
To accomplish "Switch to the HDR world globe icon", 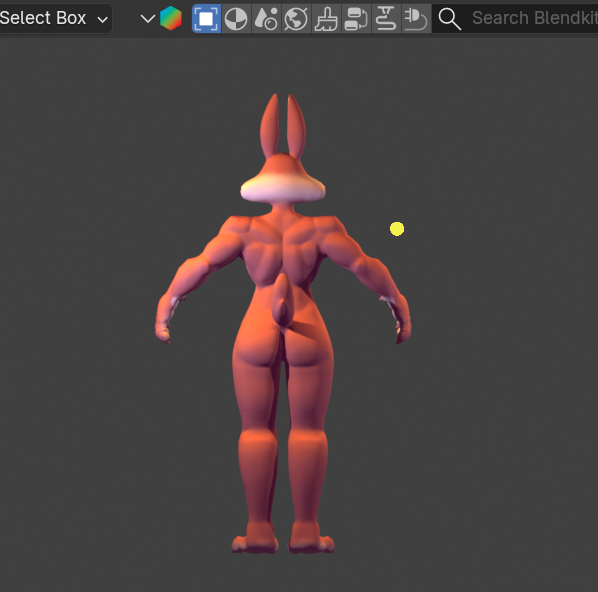I will 296,18.
